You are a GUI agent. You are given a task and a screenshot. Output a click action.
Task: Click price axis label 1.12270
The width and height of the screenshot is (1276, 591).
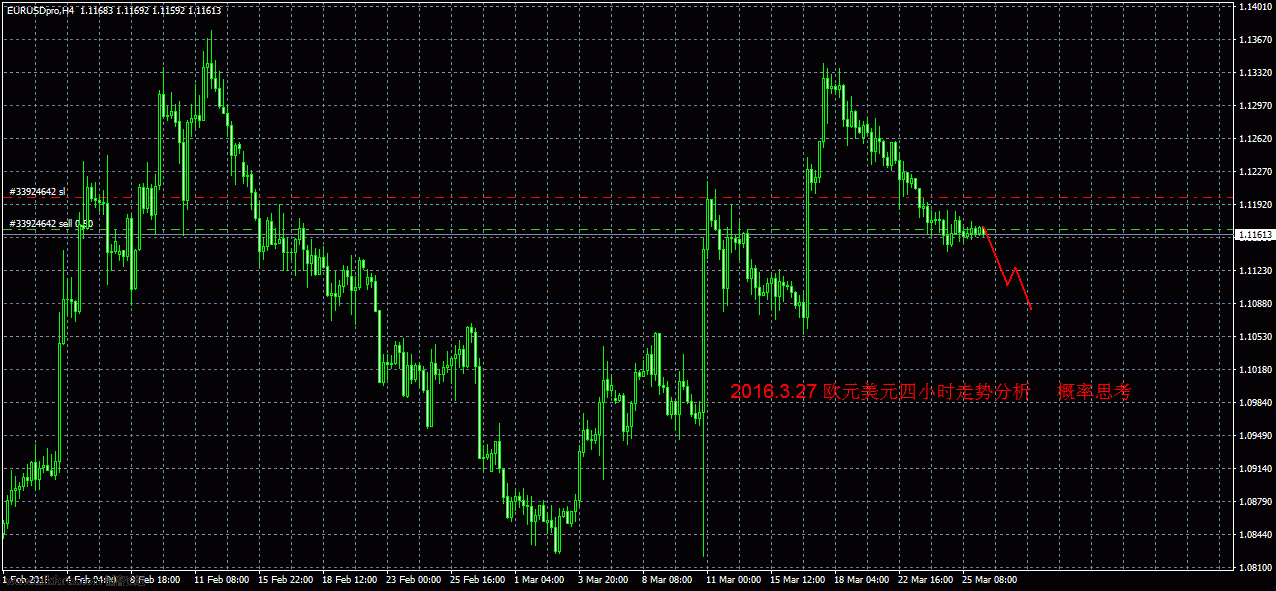(x=1257, y=172)
